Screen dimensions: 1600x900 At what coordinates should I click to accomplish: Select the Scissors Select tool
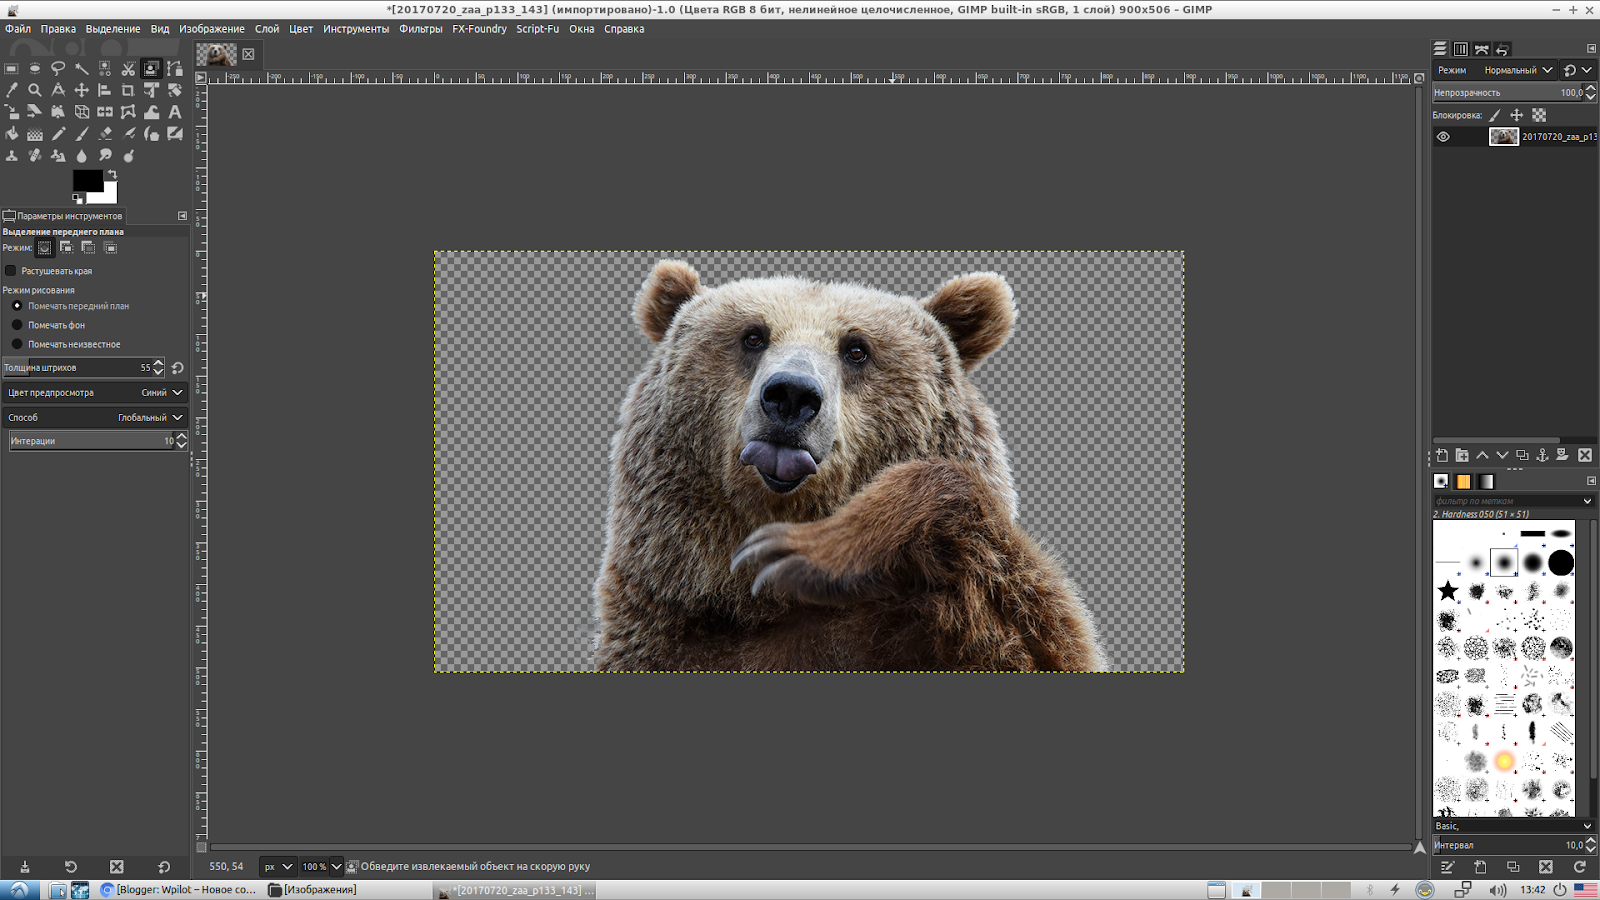[128, 69]
